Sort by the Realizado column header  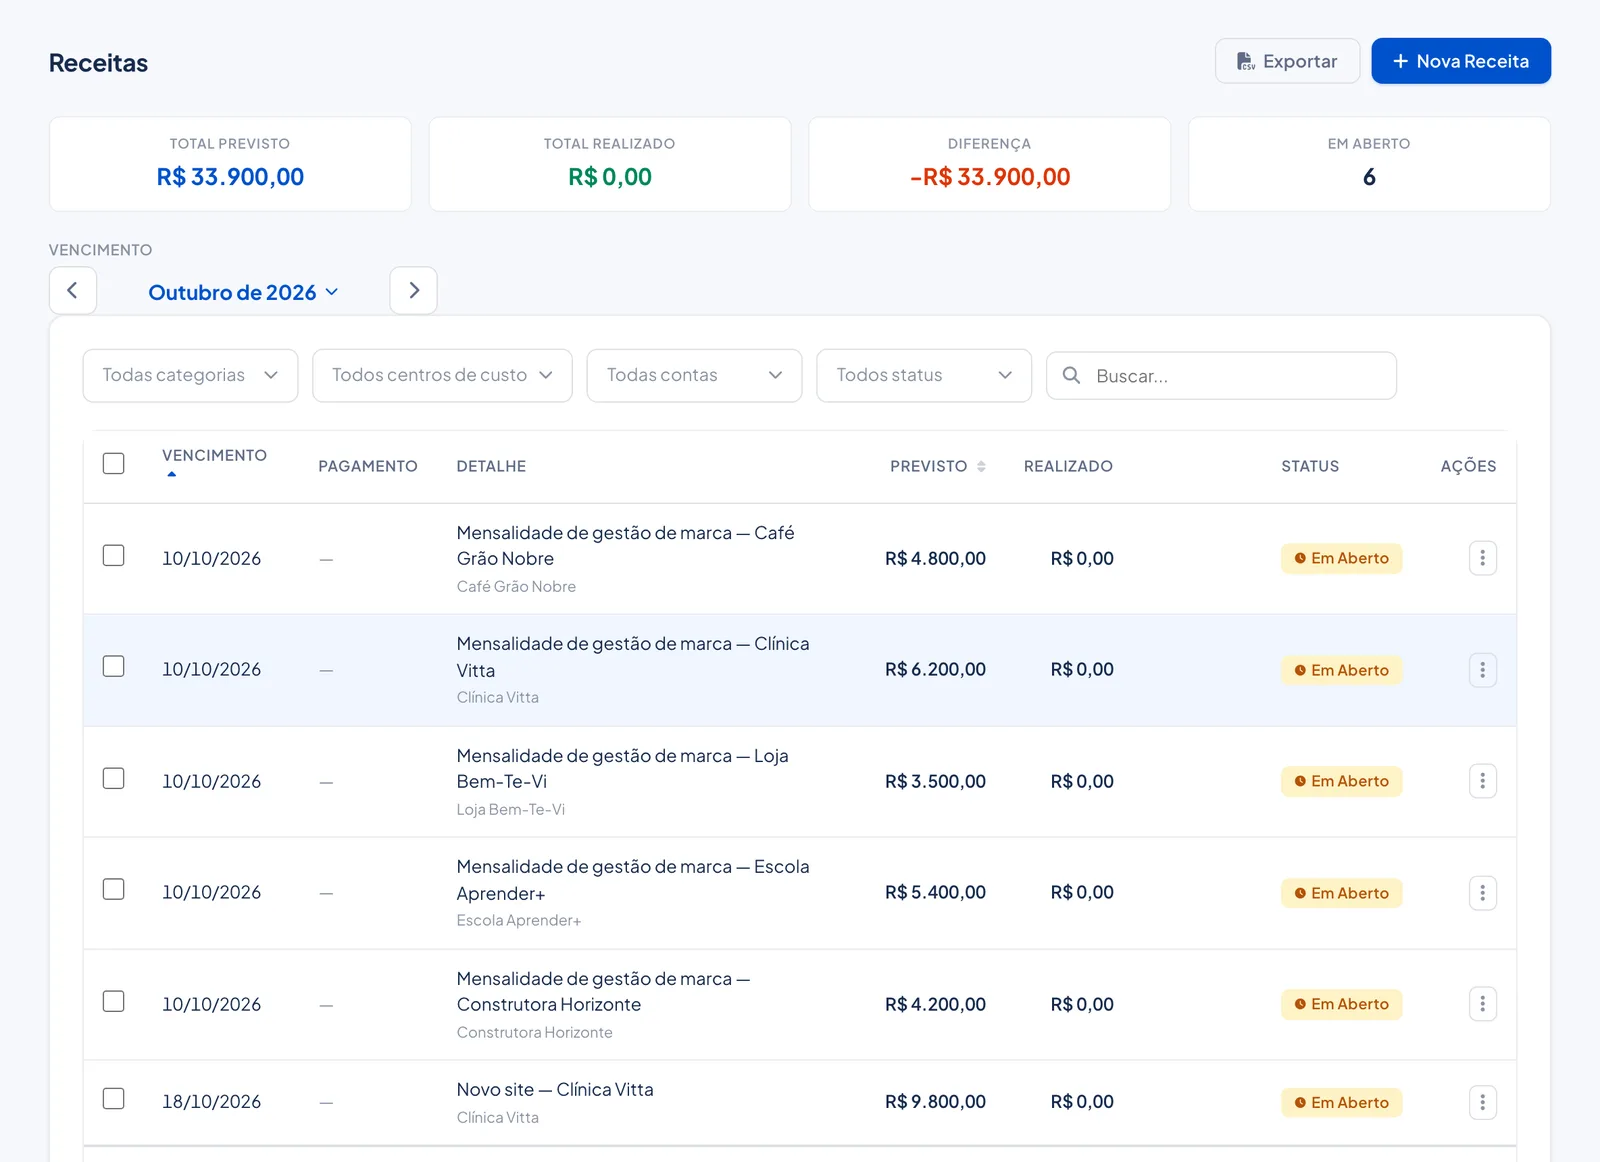1068,466
